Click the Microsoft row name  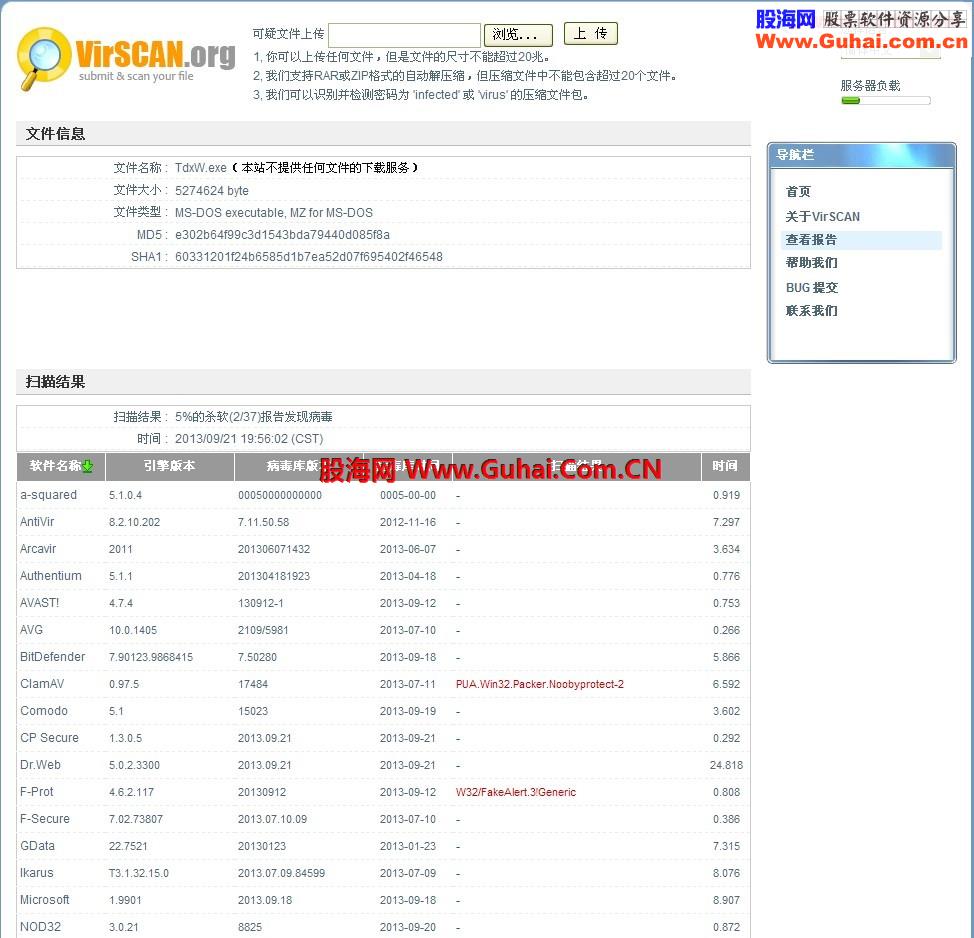45,900
